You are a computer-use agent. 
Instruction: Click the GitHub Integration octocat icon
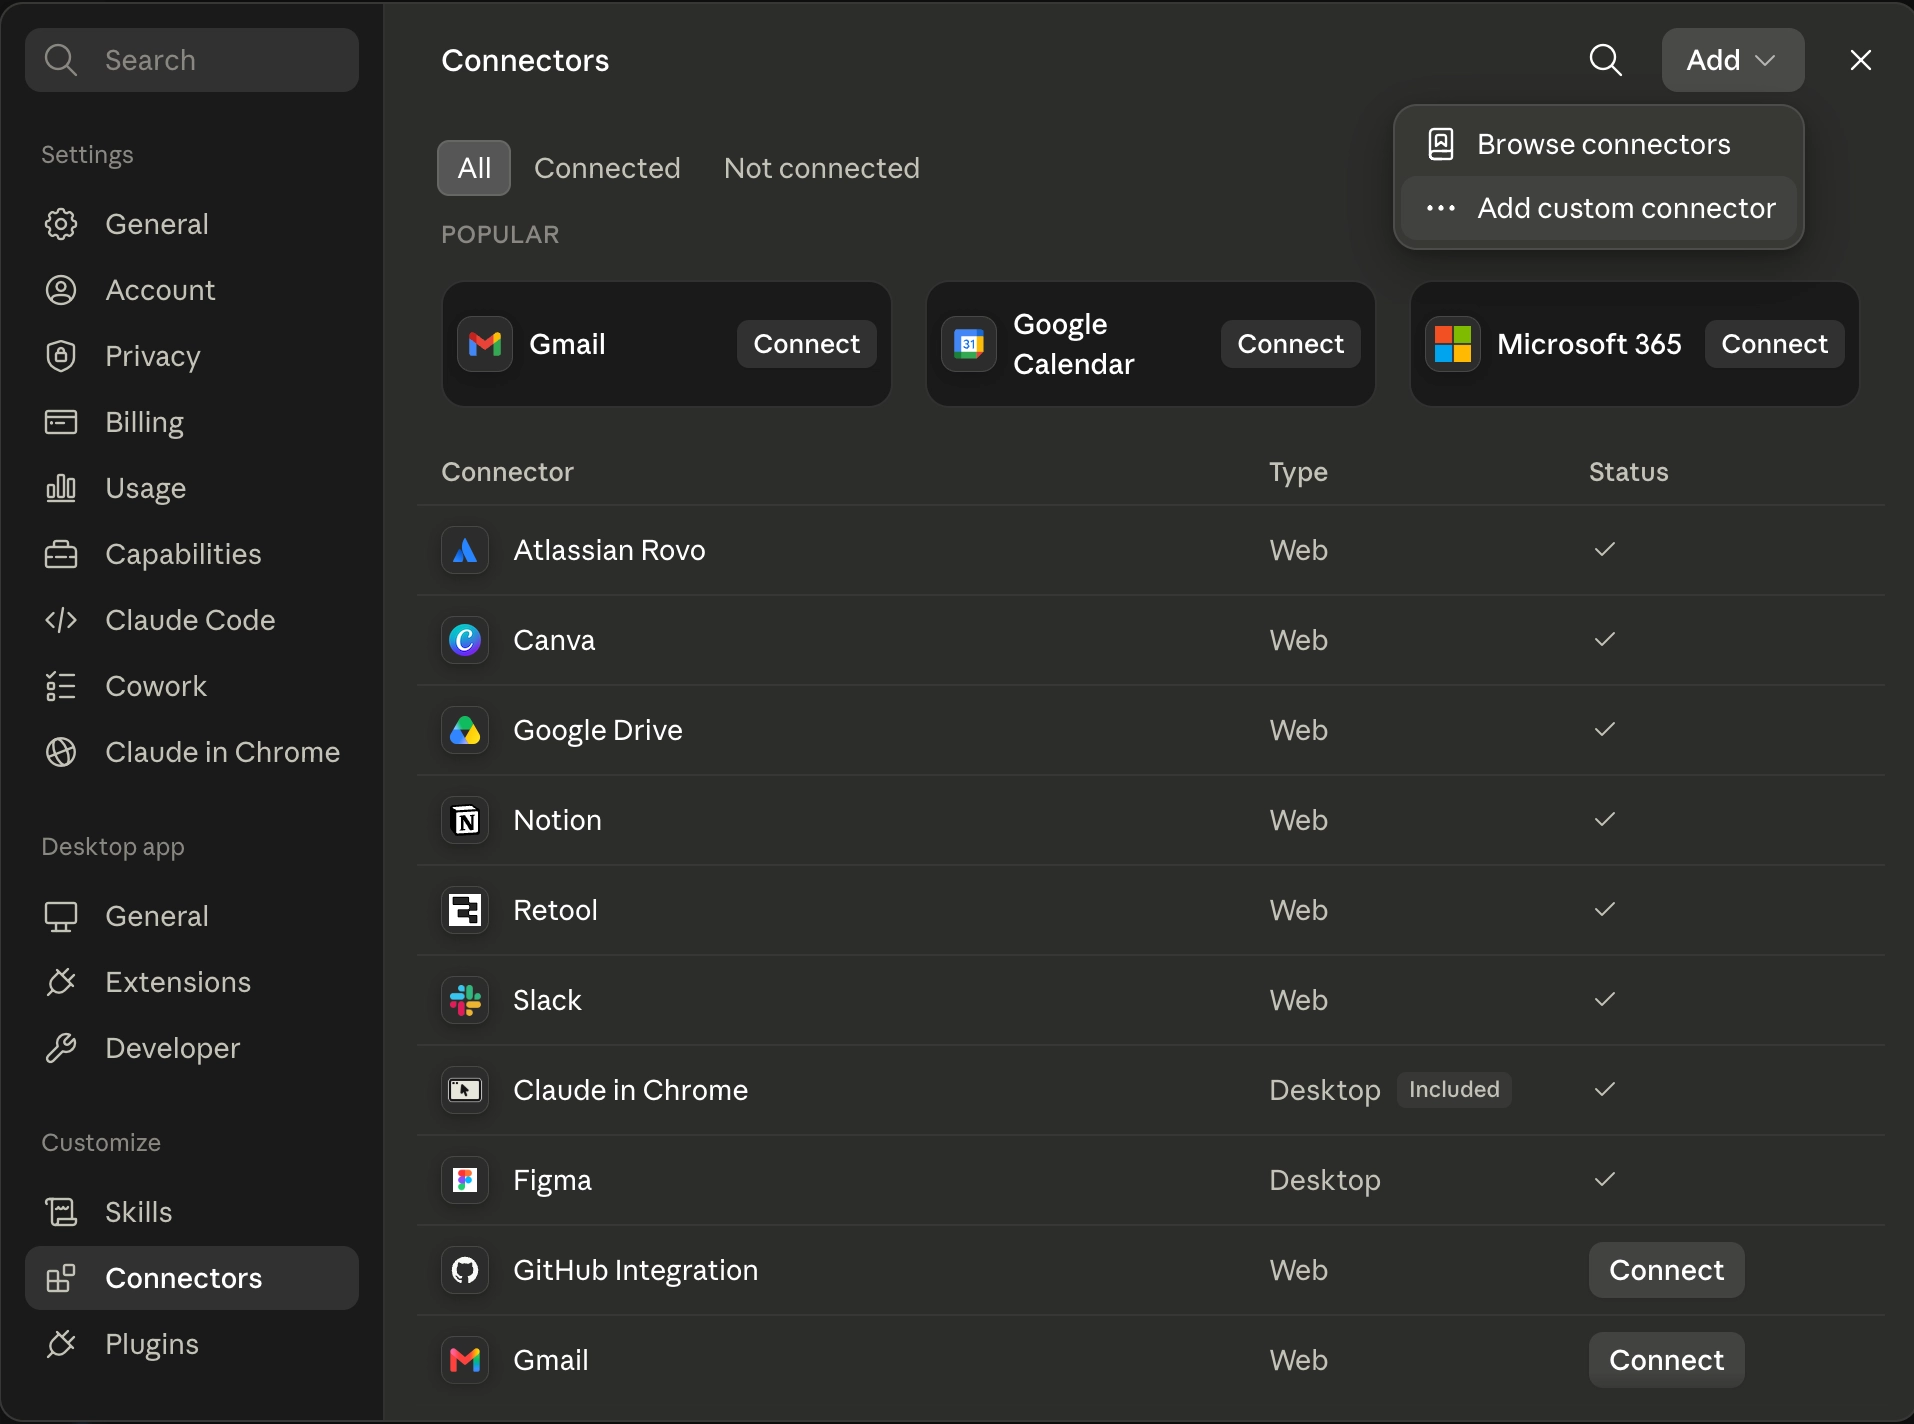point(465,1270)
